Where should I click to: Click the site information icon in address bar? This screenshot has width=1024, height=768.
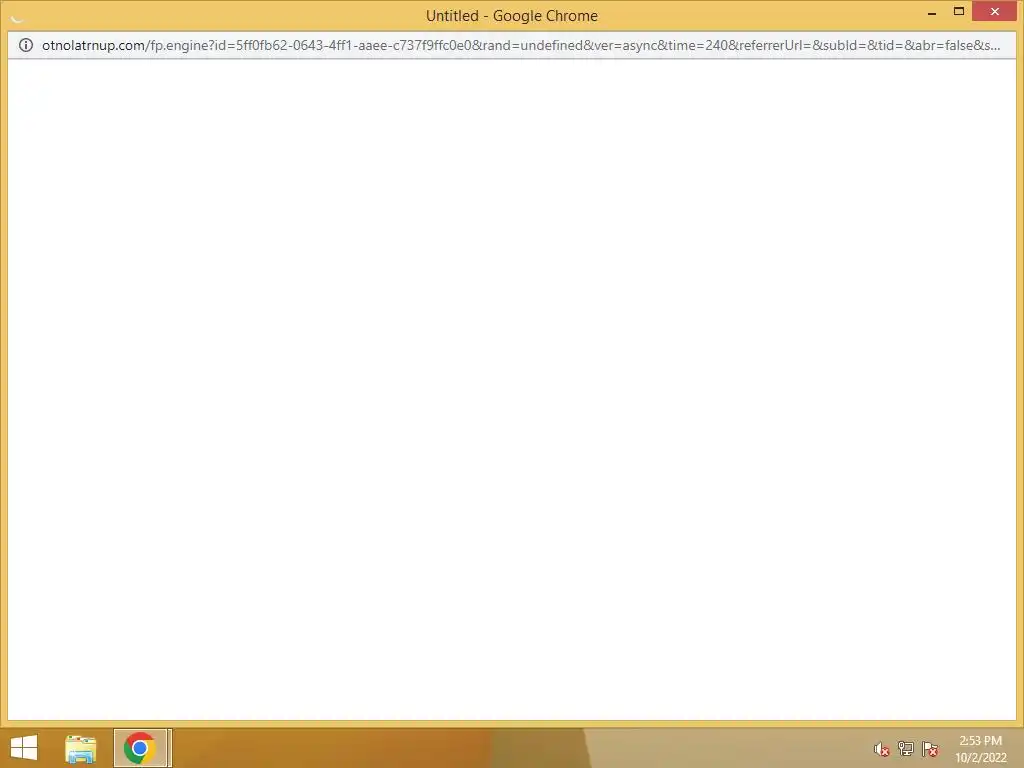tap(25, 45)
